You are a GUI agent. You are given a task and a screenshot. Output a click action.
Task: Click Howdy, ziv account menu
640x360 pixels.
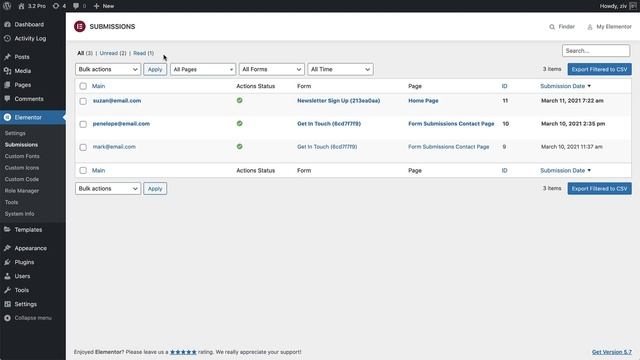pos(618,6)
